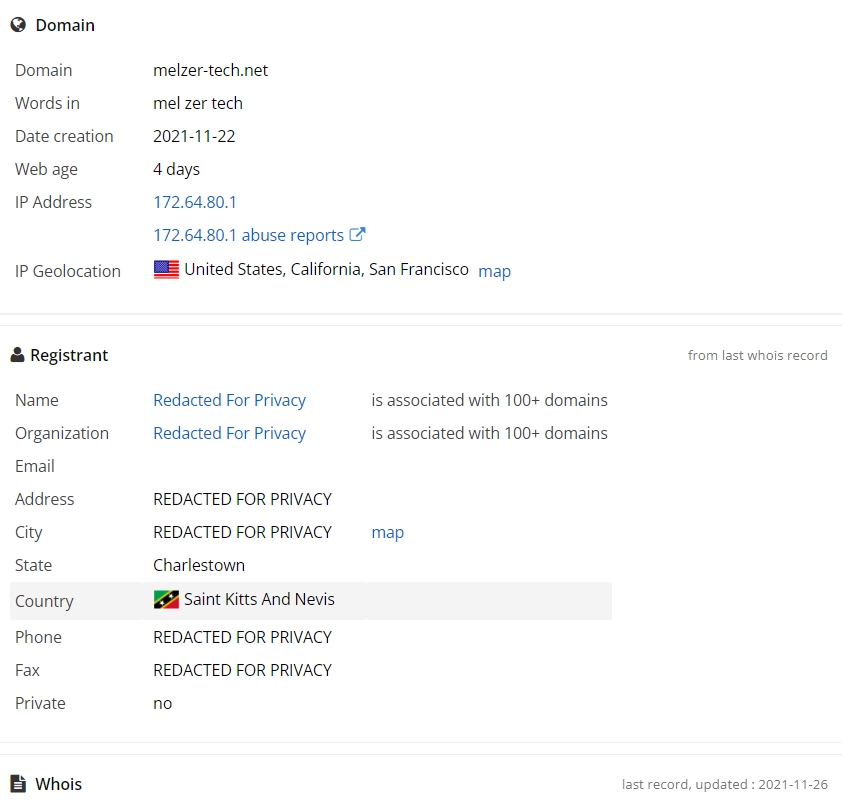The height and width of the screenshot is (800, 842).
Task: Select the creation date 2021-11-22
Action: coord(194,136)
